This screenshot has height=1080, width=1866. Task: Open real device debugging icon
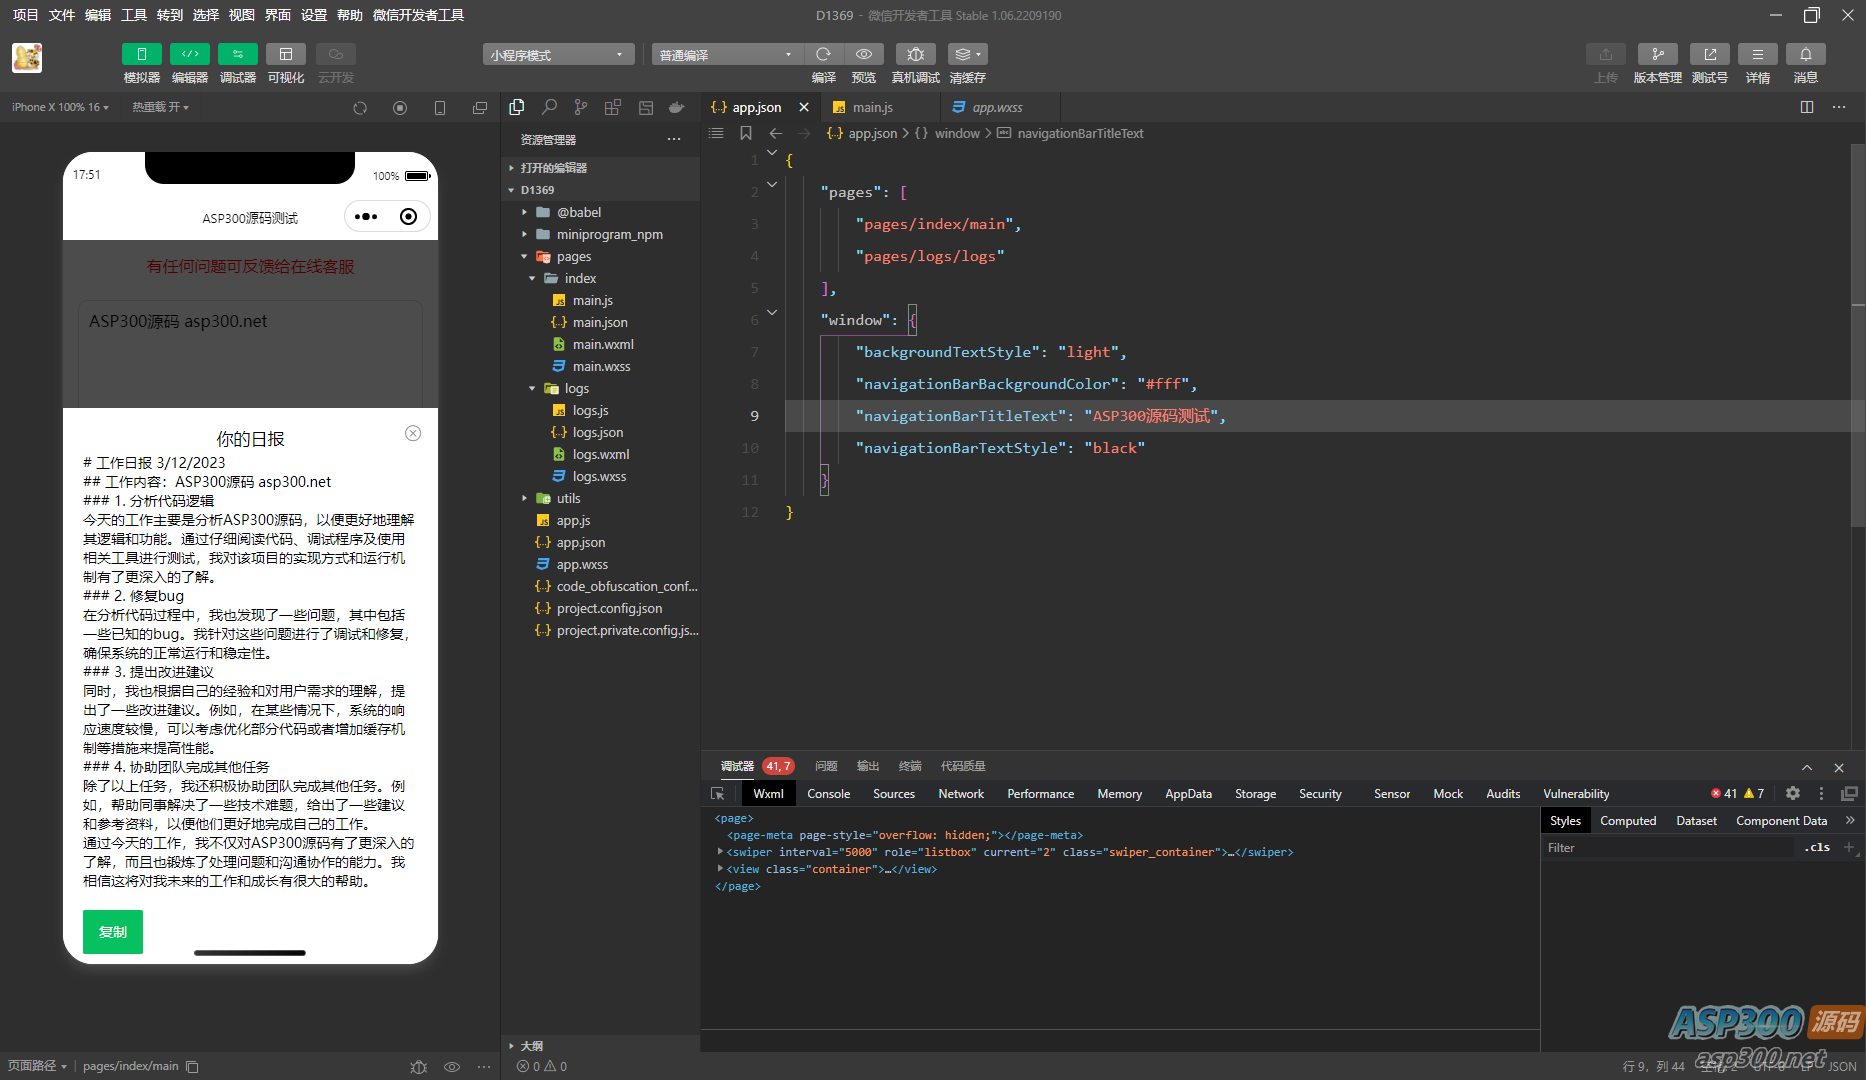[x=915, y=54]
